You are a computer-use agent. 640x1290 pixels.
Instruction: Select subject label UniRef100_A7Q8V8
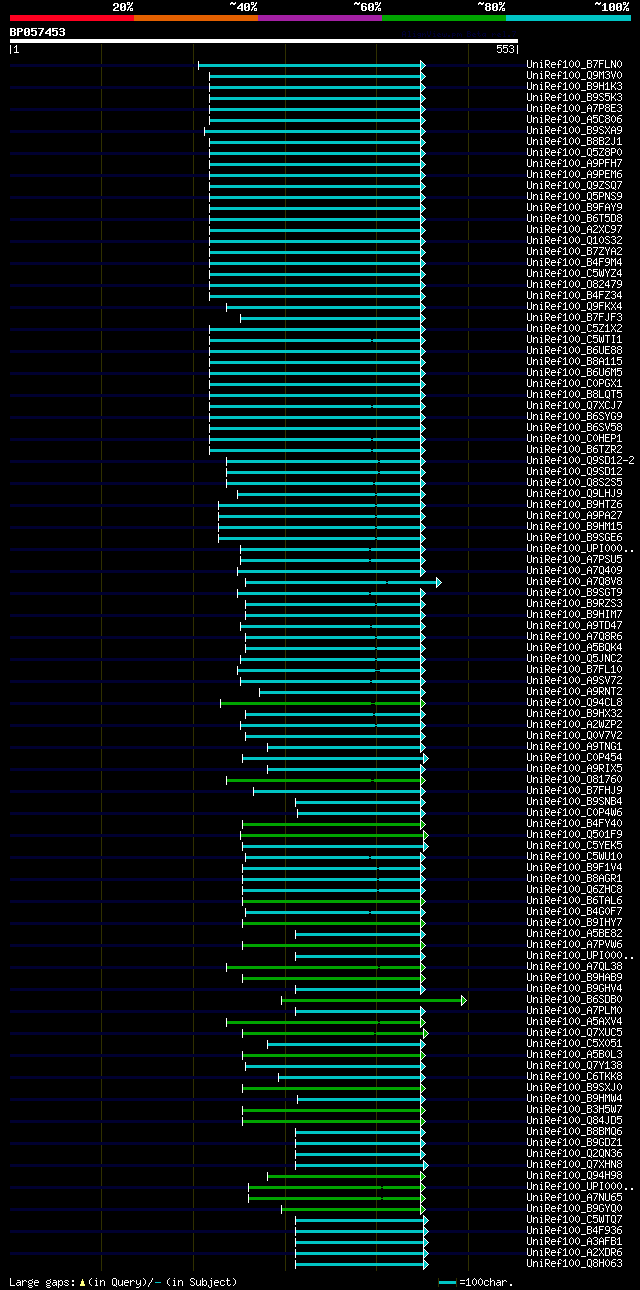click(574, 582)
